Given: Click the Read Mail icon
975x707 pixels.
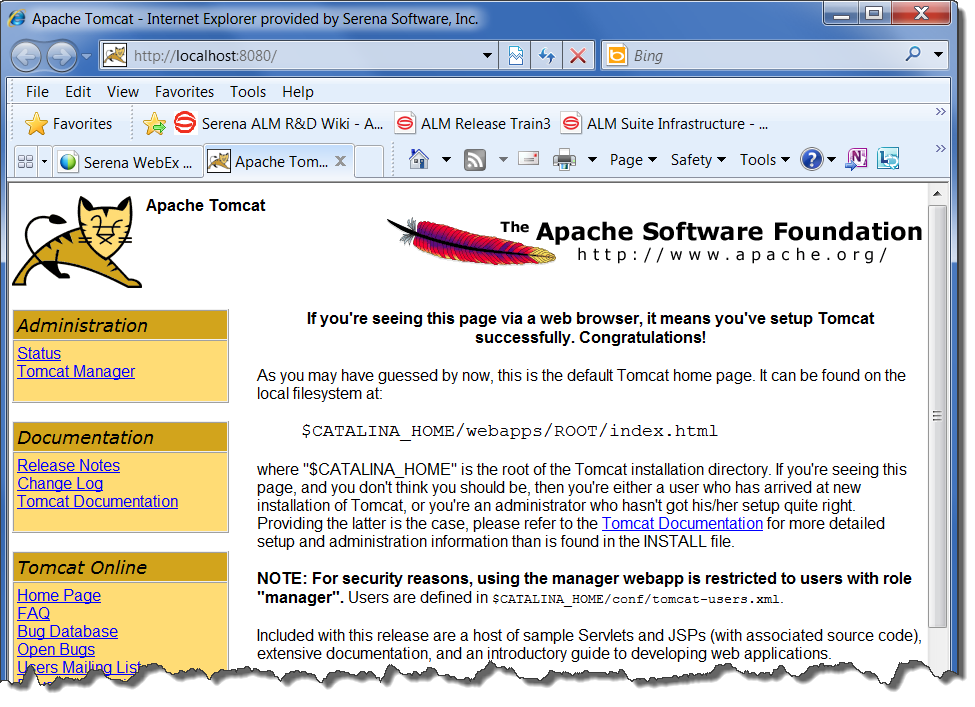Looking at the screenshot, I should [x=529, y=159].
